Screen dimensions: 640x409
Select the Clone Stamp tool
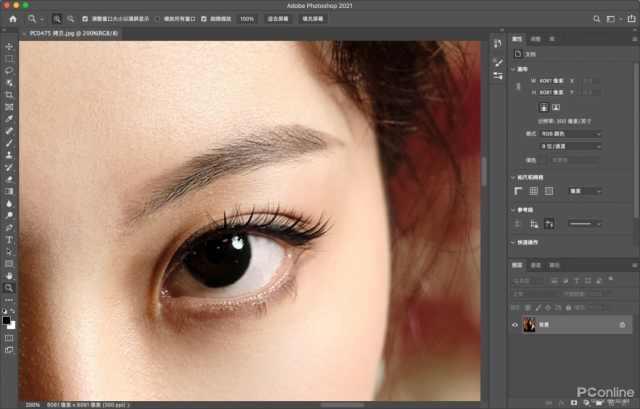(x=9, y=156)
